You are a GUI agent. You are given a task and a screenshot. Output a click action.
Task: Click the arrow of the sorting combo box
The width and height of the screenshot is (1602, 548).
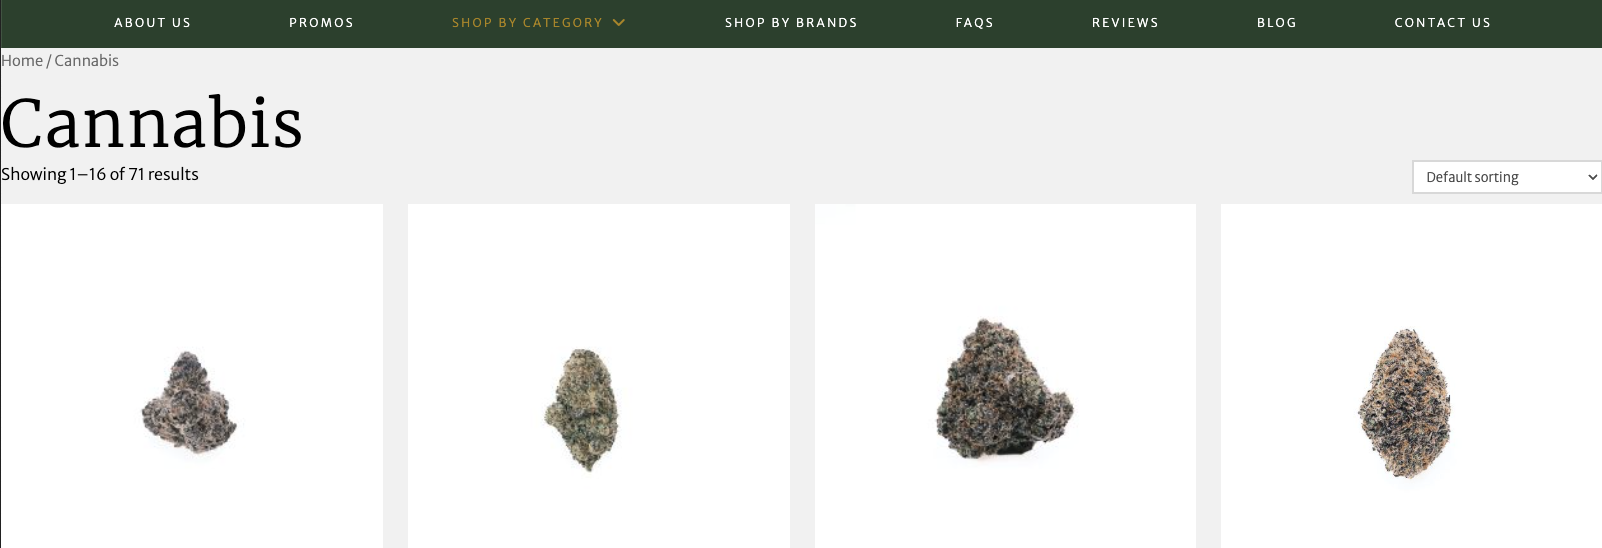coord(1592,177)
